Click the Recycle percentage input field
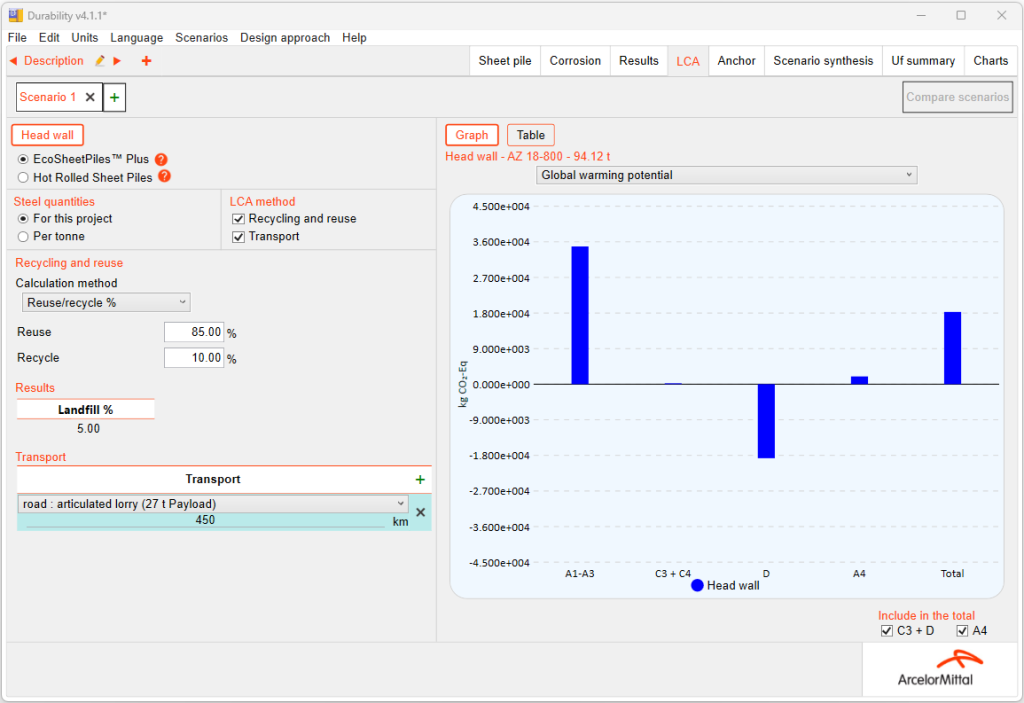This screenshot has height=703, width=1024. coord(194,358)
